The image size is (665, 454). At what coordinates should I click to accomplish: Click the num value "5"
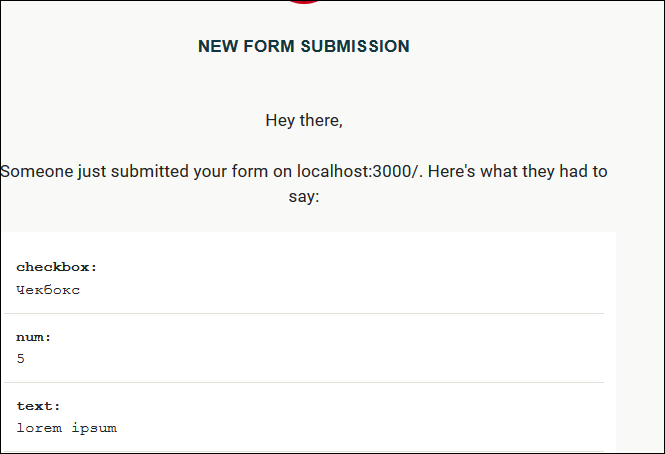pyautogui.click(x=21, y=358)
